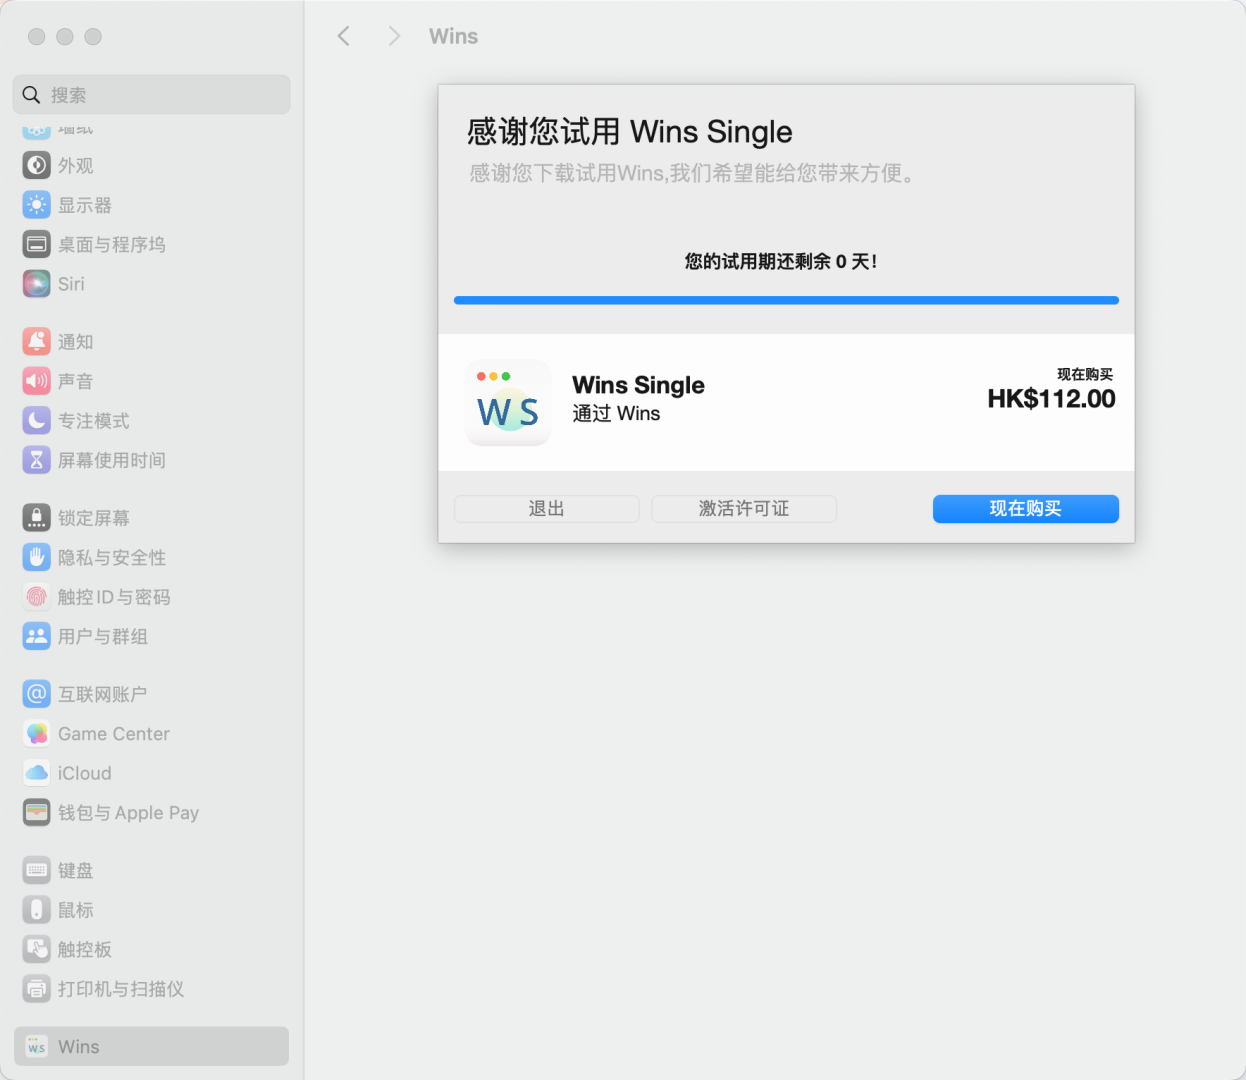Click the Internet Accounts (互联网账户) @ icon

click(x=37, y=694)
